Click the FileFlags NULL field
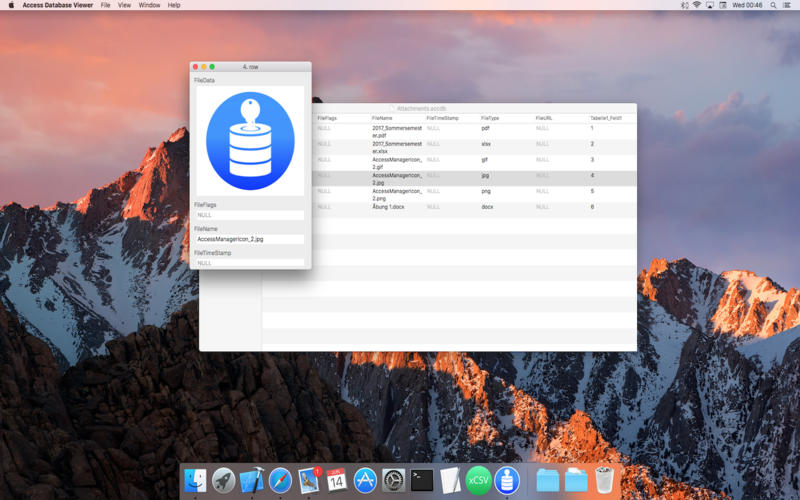Screen dimensions: 800x500 click(249, 215)
